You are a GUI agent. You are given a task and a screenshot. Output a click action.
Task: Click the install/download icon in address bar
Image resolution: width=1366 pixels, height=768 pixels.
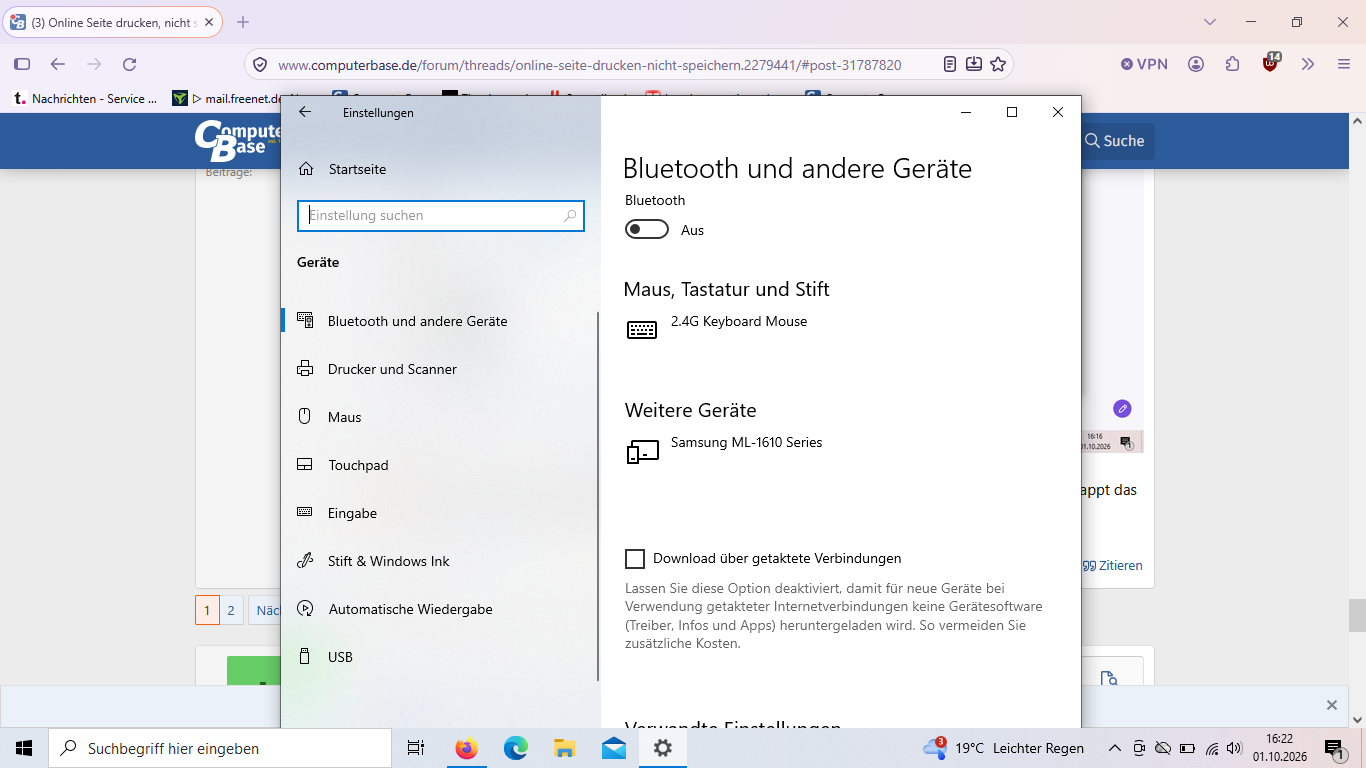click(x=974, y=64)
